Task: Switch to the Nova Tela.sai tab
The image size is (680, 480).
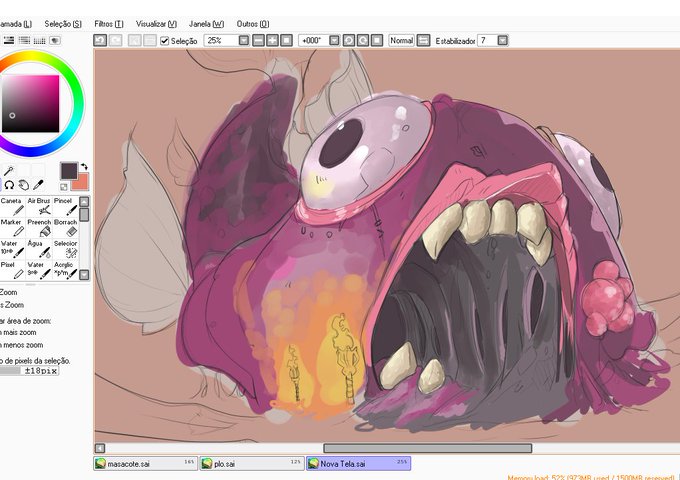Action: (x=358, y=464)
